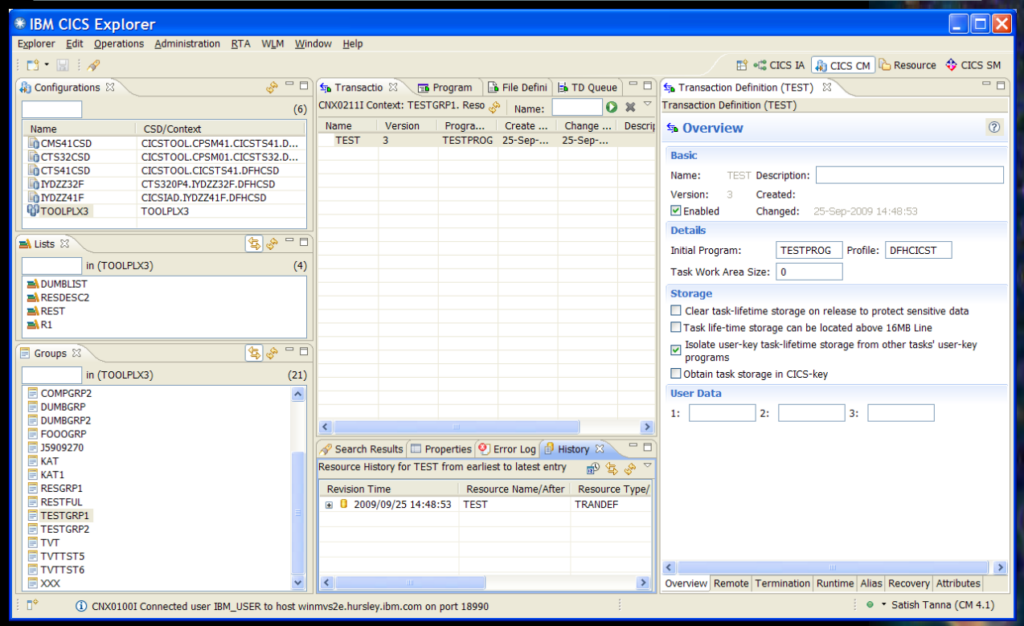
Task: Select the DUMBLIST list
Action: [63, 284]
